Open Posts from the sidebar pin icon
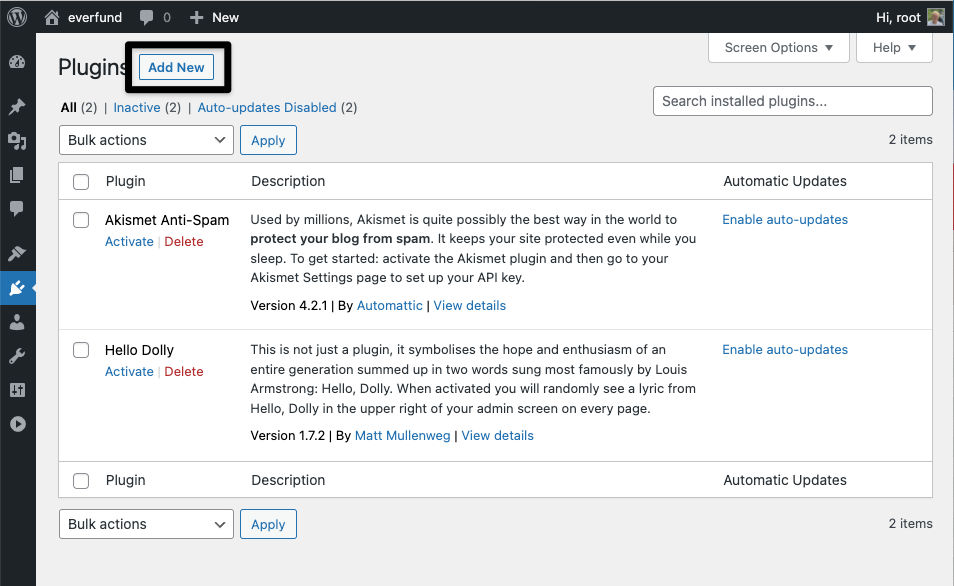Image resolution: width=954 pixels, height=586 pixels. 17,106
